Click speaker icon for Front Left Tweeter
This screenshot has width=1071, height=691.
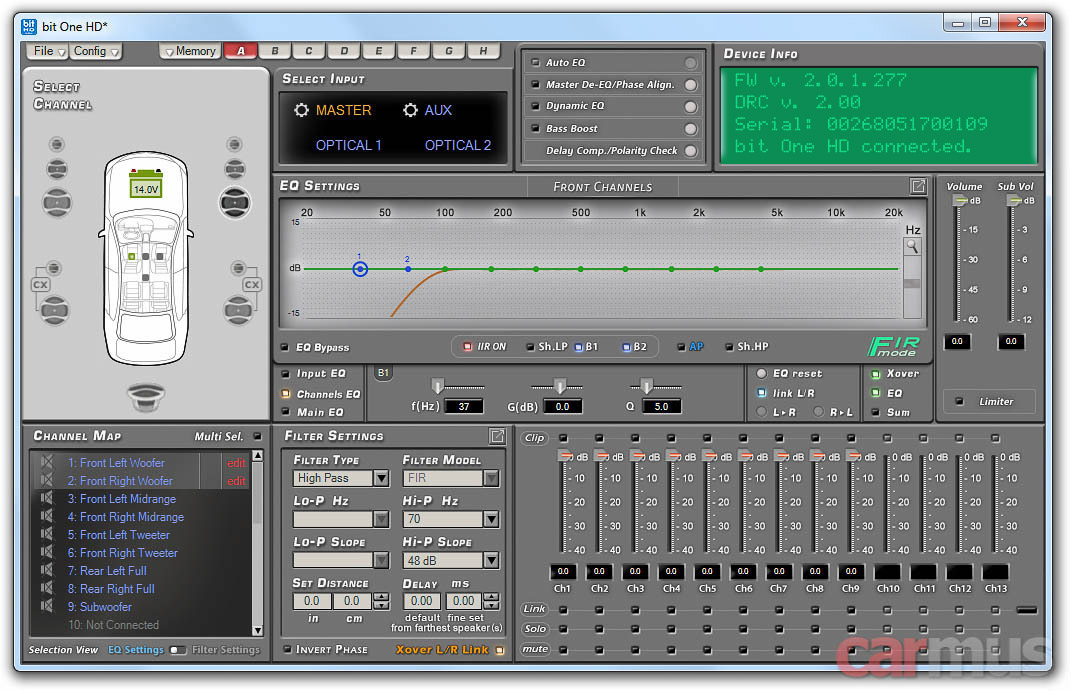46,534
